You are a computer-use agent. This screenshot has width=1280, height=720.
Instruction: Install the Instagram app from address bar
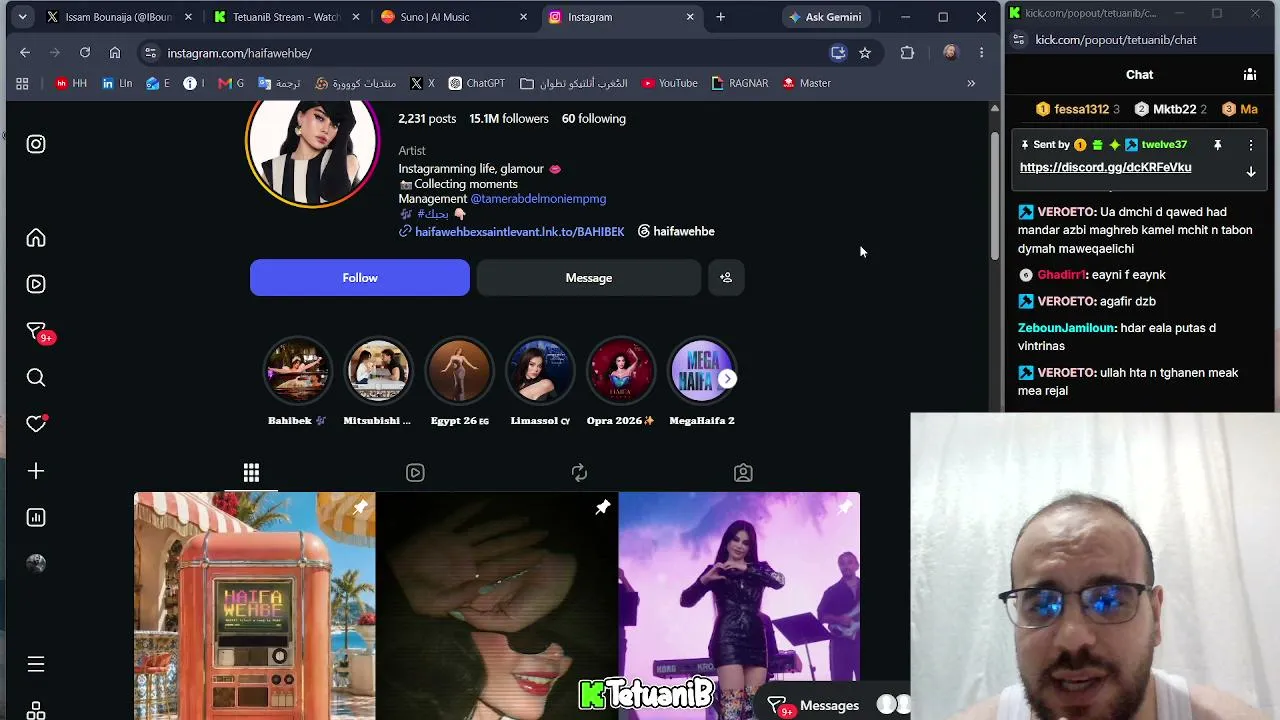838,53
